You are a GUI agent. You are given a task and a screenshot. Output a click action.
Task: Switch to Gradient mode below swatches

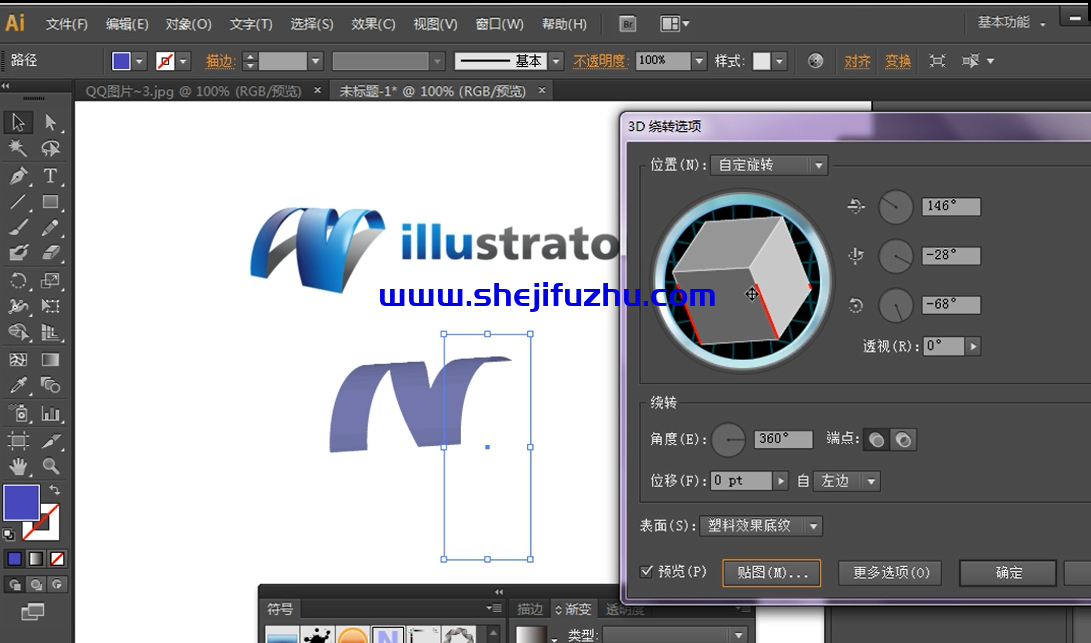click(x=35, y=559)
